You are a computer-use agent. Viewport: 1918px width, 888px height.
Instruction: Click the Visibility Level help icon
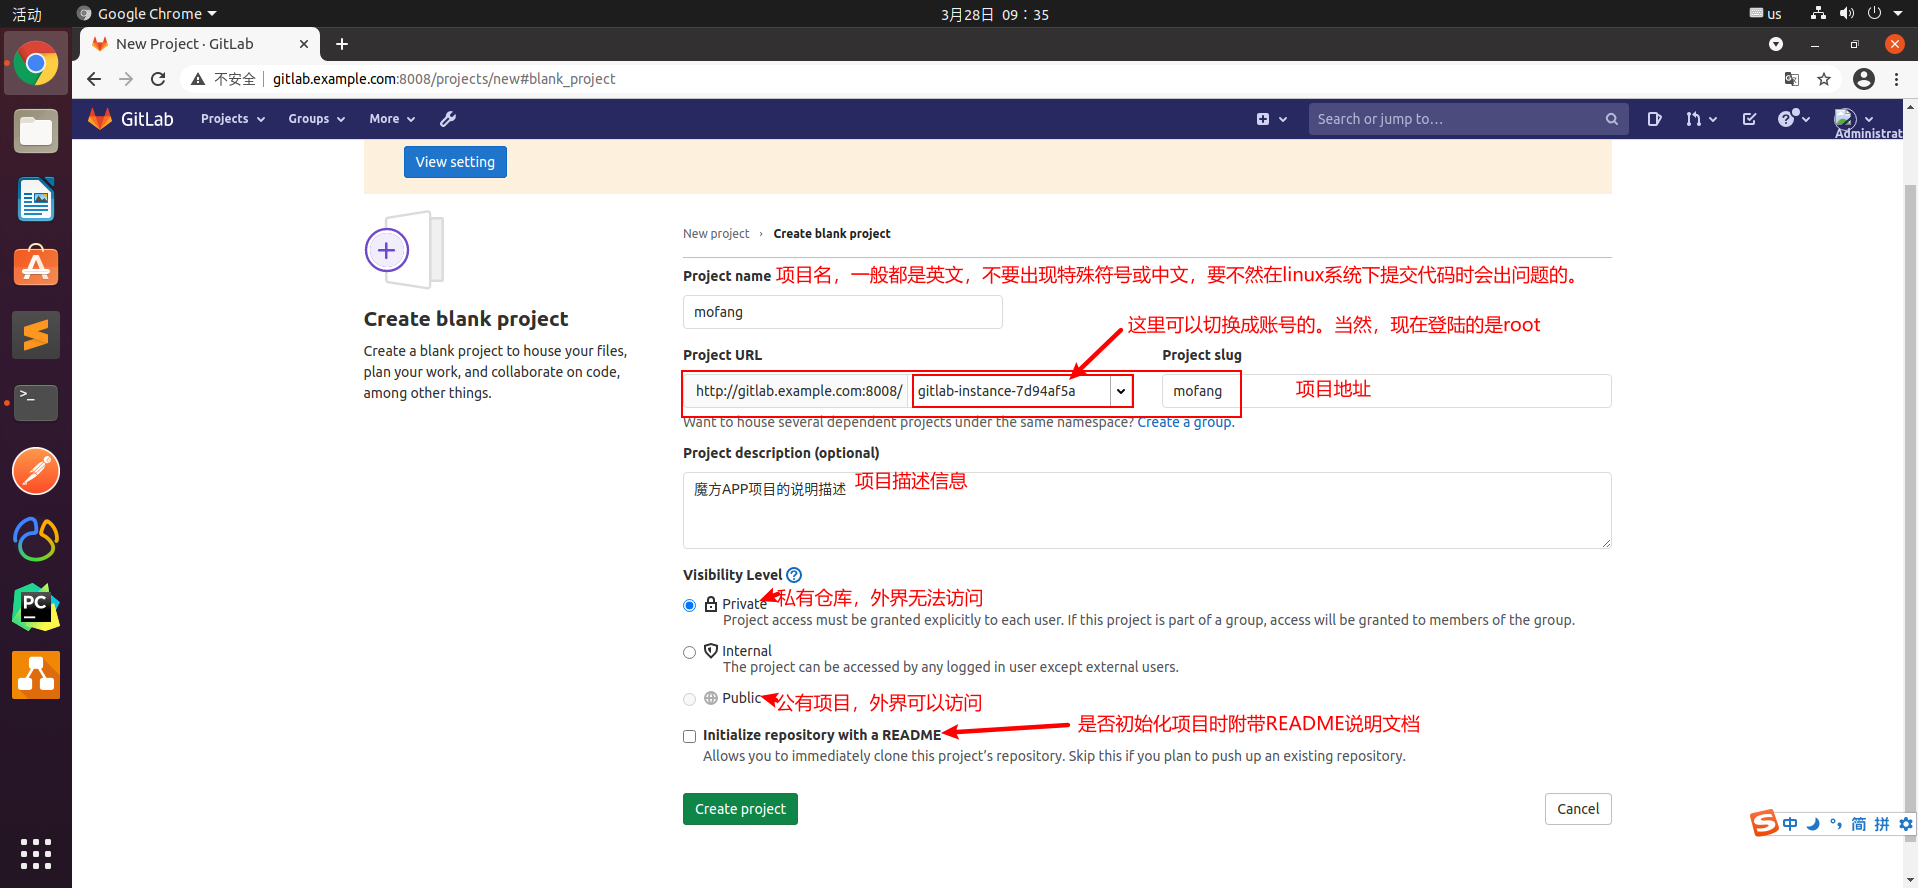(794, 575)
